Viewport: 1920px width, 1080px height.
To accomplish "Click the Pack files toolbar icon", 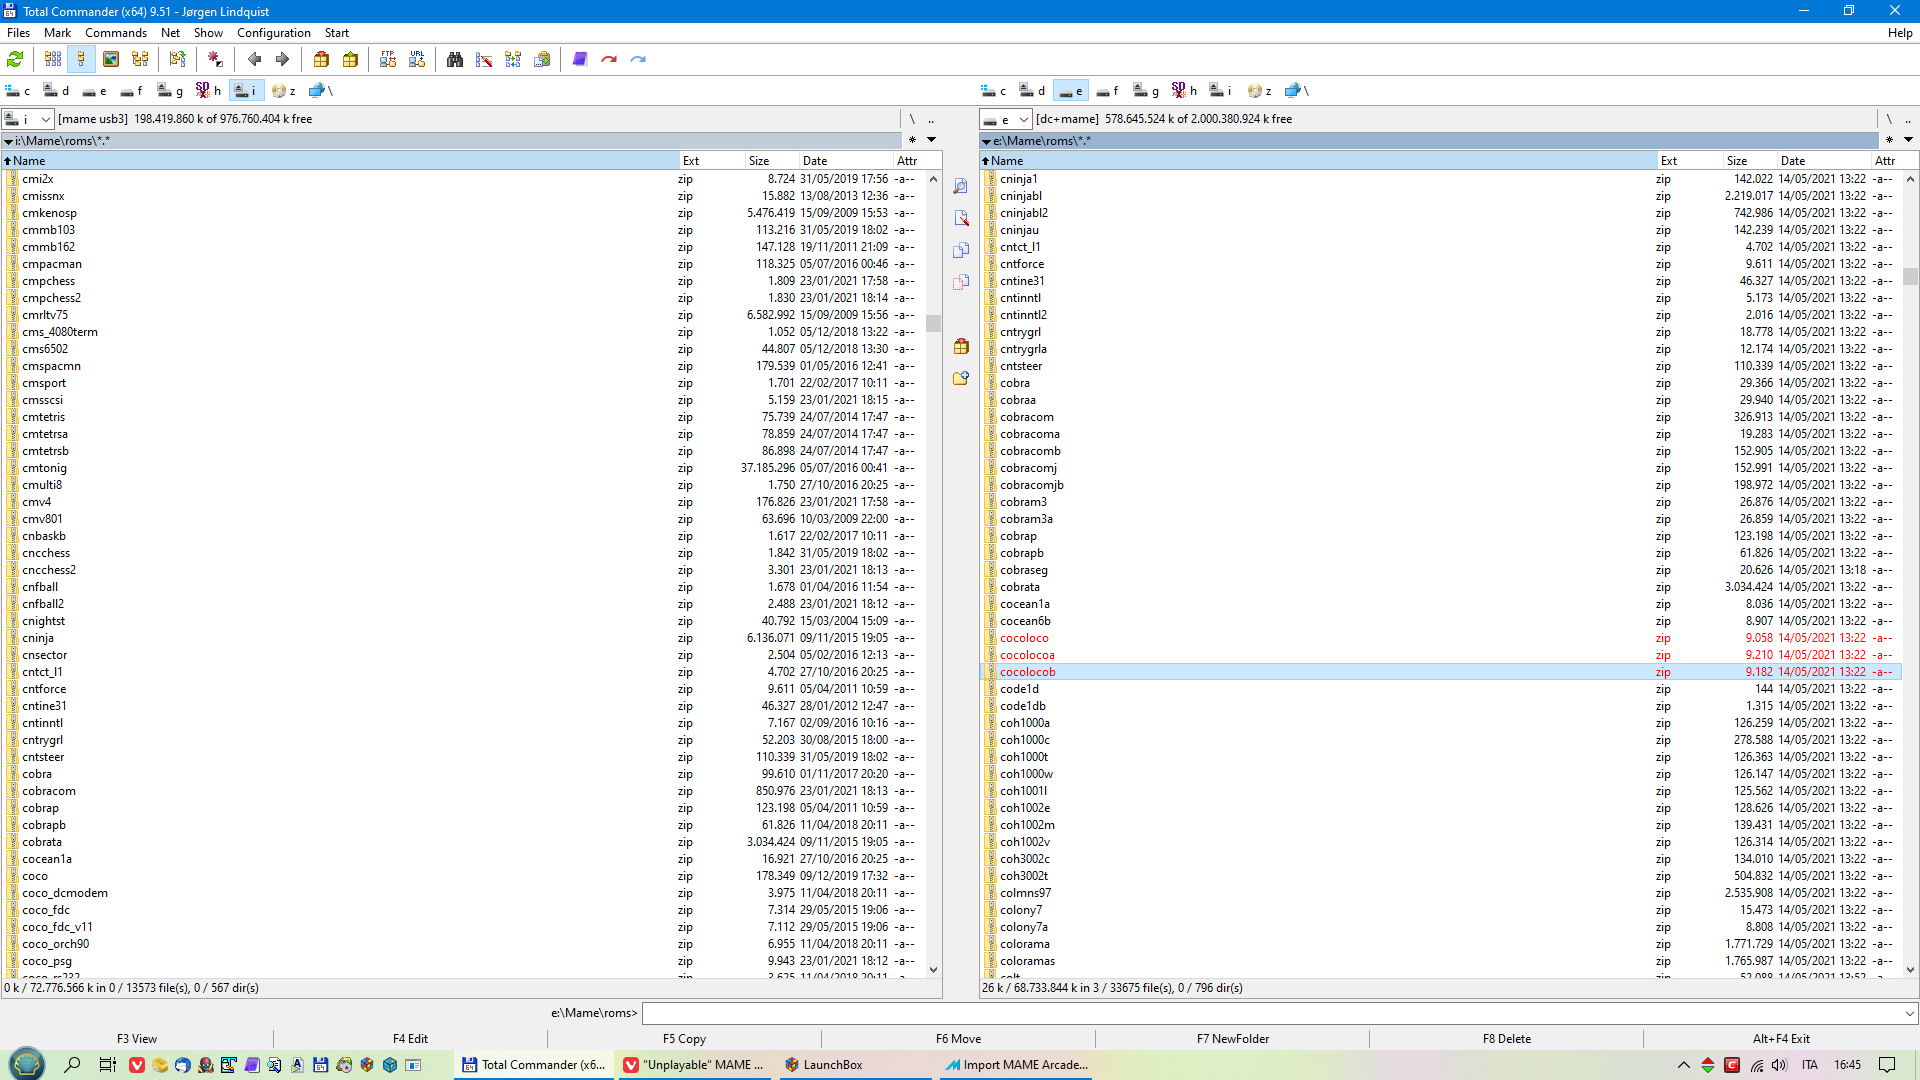I will [x=321, y=59].
